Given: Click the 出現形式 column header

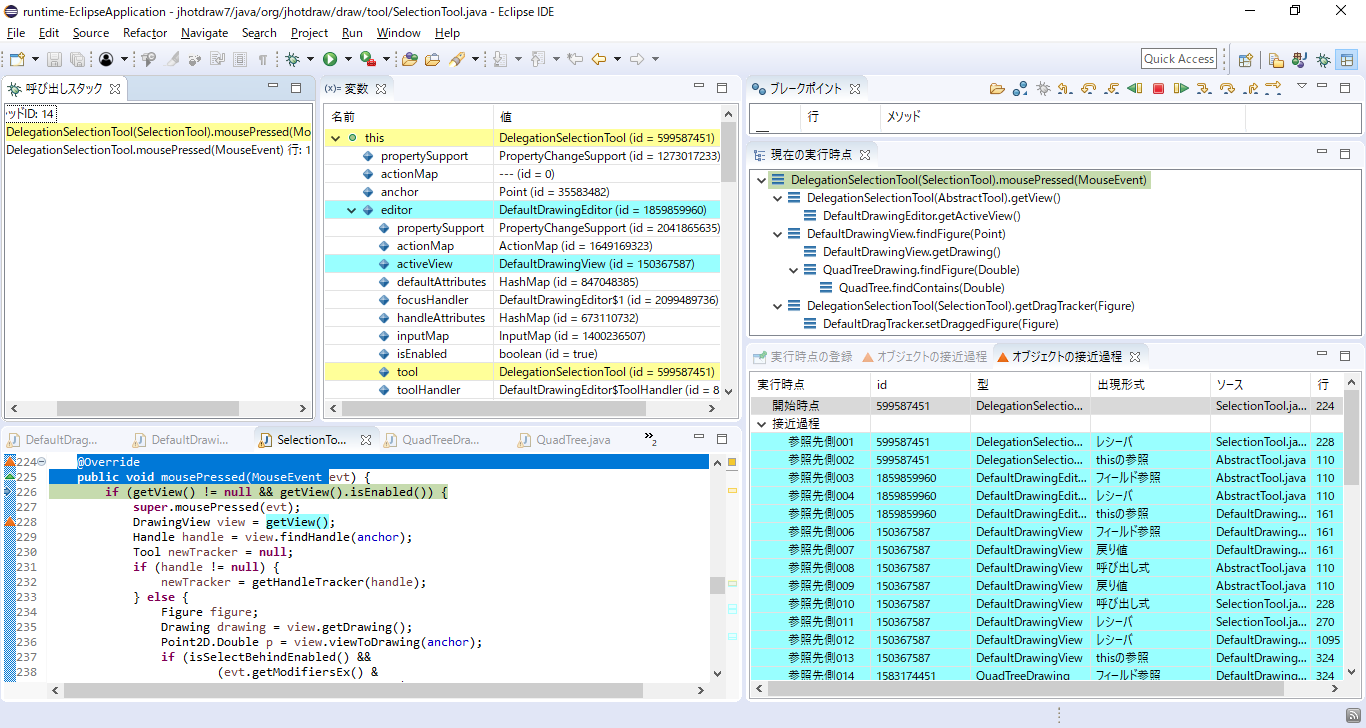Looking at the screenshot, I should tap(1149, 384).
